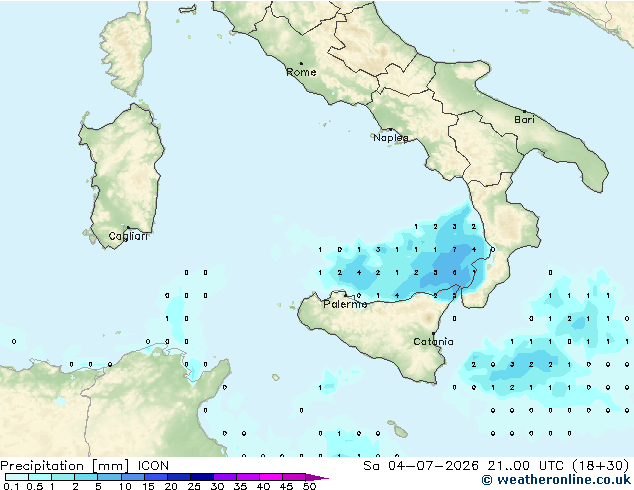
Task: Click the legend swatch between 40 and 45
Action: point(271,477)
